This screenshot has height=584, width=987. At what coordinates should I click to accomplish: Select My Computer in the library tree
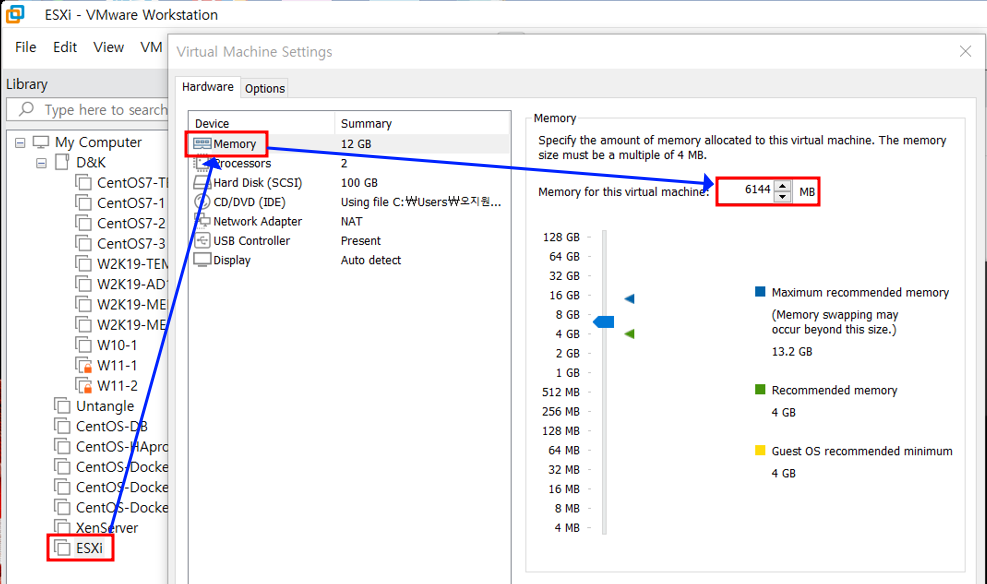pyautogui.click(x=98, y=142)
